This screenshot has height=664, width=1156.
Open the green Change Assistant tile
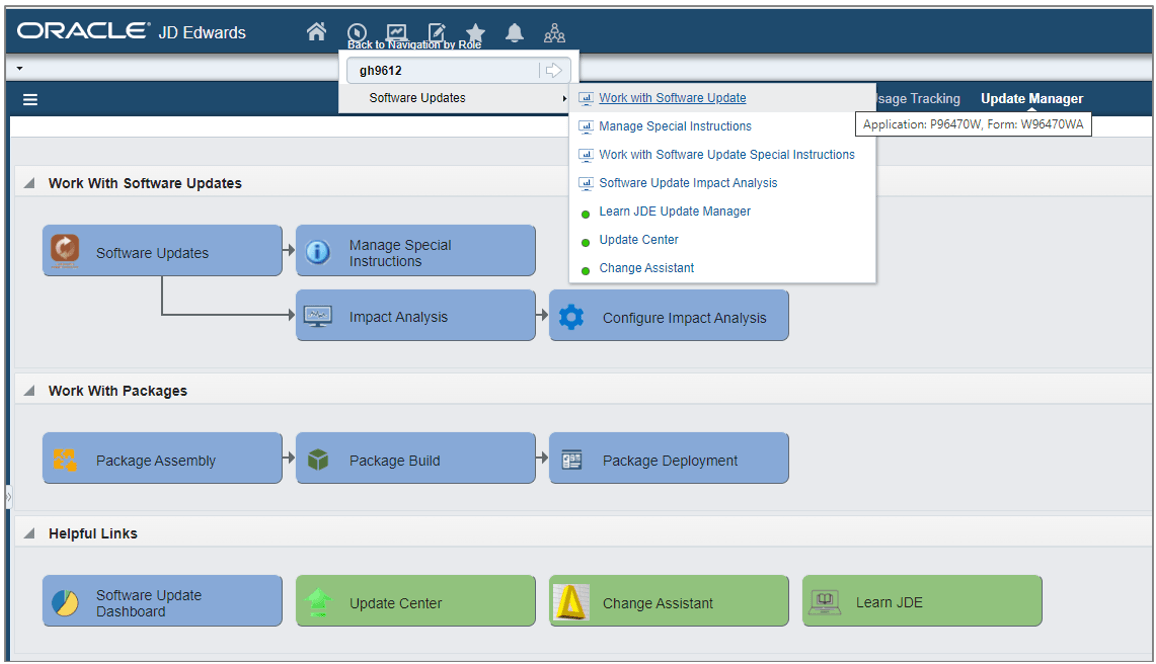pos(669,601)
